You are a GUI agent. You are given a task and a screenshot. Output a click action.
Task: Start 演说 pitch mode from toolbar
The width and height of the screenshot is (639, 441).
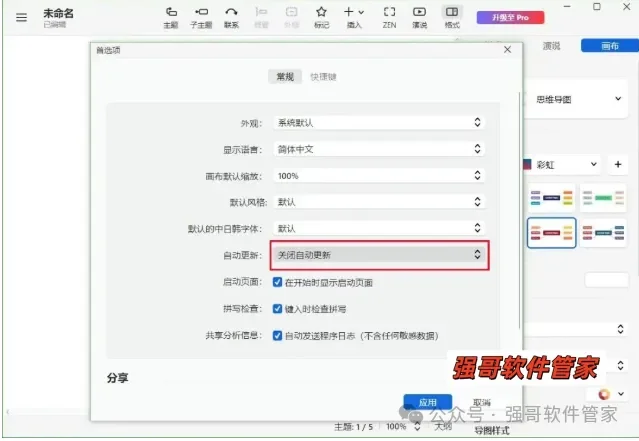[x=419, y=18]
